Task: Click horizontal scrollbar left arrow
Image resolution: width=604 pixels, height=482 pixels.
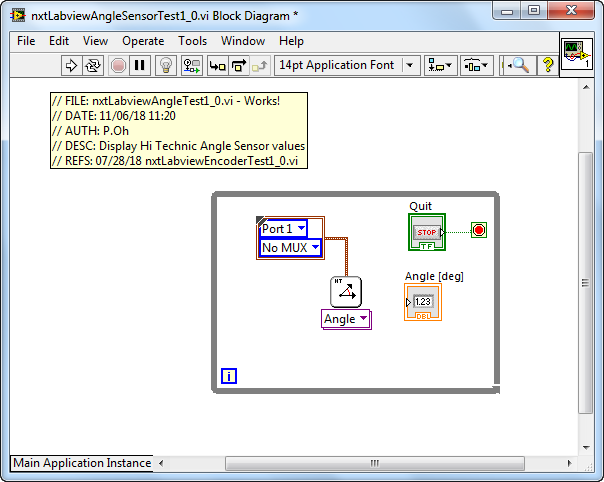Action: point(161,463)
